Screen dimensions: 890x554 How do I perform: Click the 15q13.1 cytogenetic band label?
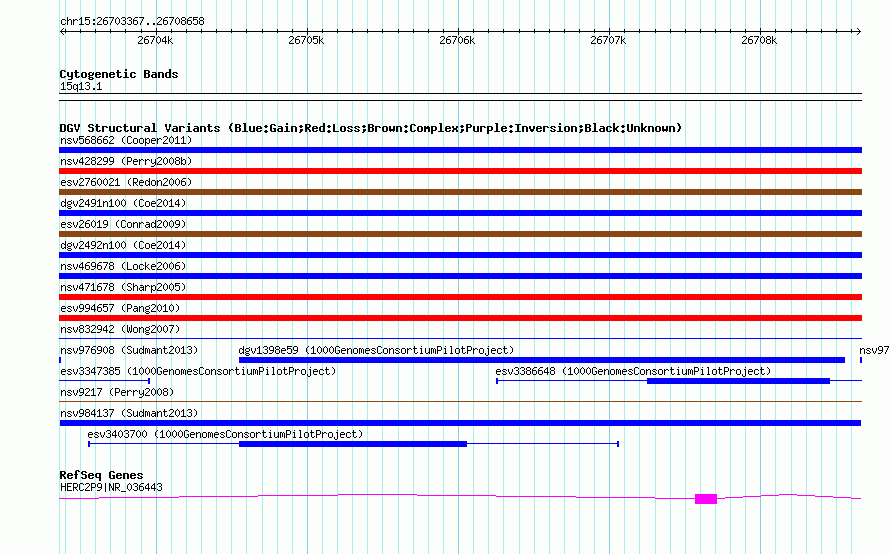click(81, 86)
